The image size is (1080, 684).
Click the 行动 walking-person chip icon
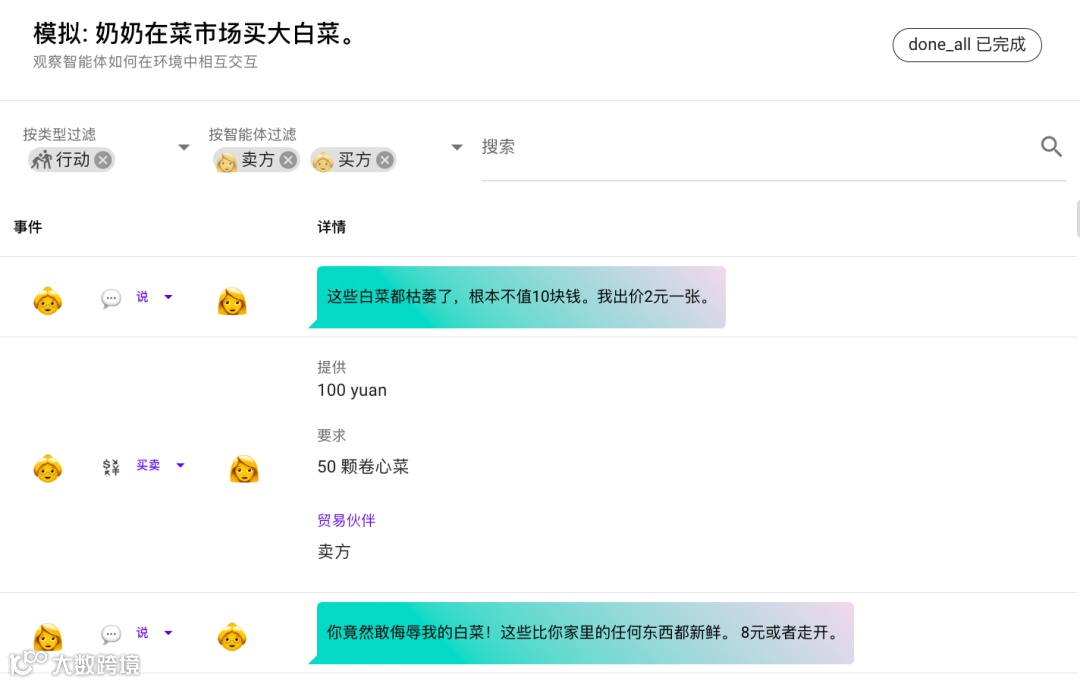click(41, 160)
